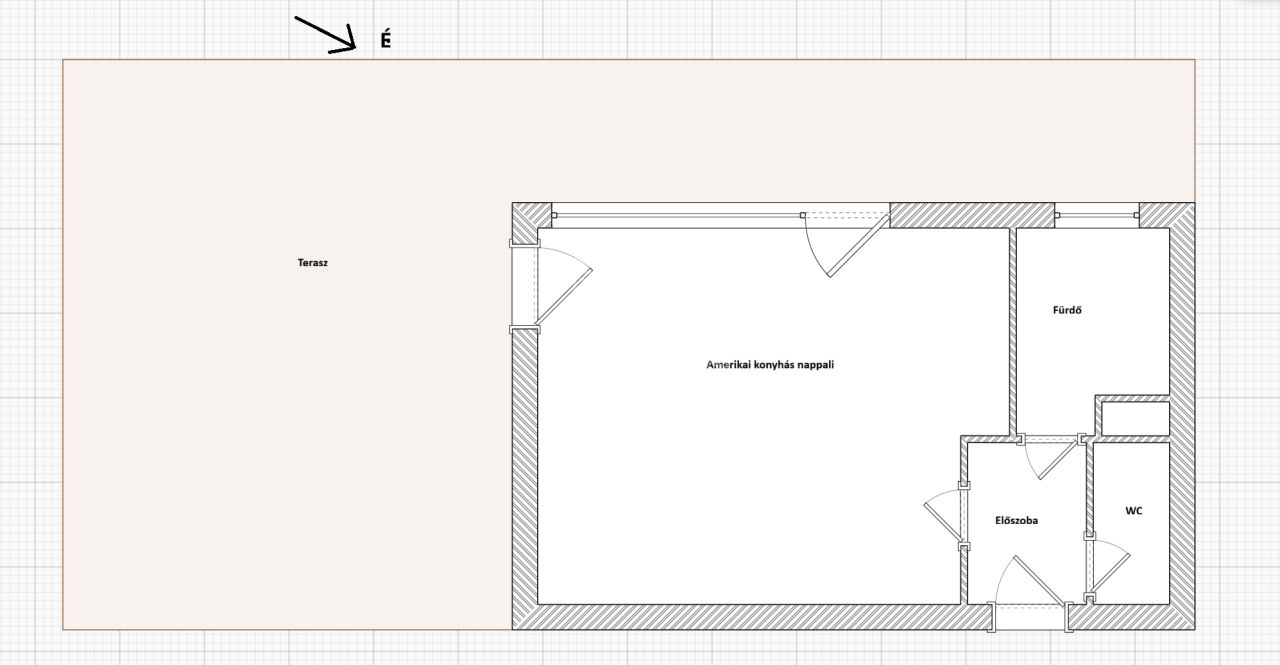
Task: Click the Amerikai konyhás nappali label
Action: tap(770, 365)
